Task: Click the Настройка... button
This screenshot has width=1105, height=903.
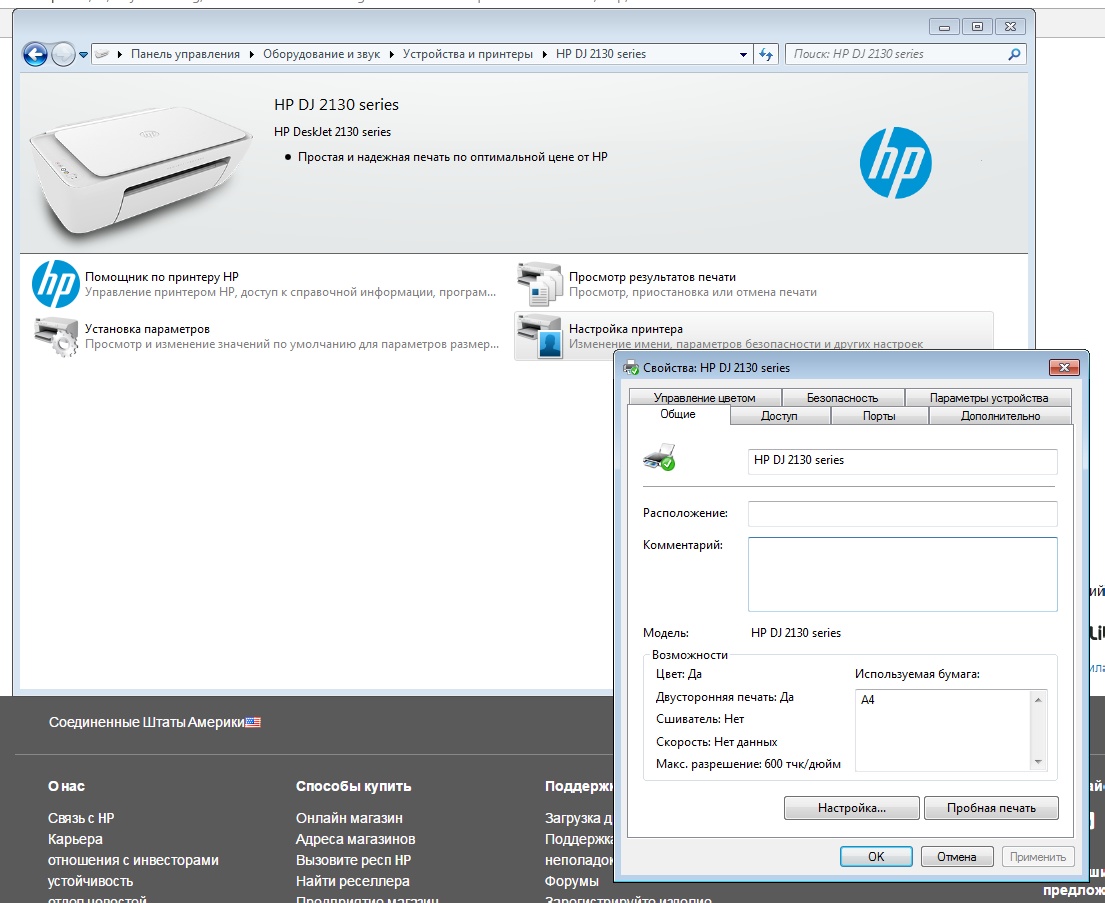Action: [851, 808]
